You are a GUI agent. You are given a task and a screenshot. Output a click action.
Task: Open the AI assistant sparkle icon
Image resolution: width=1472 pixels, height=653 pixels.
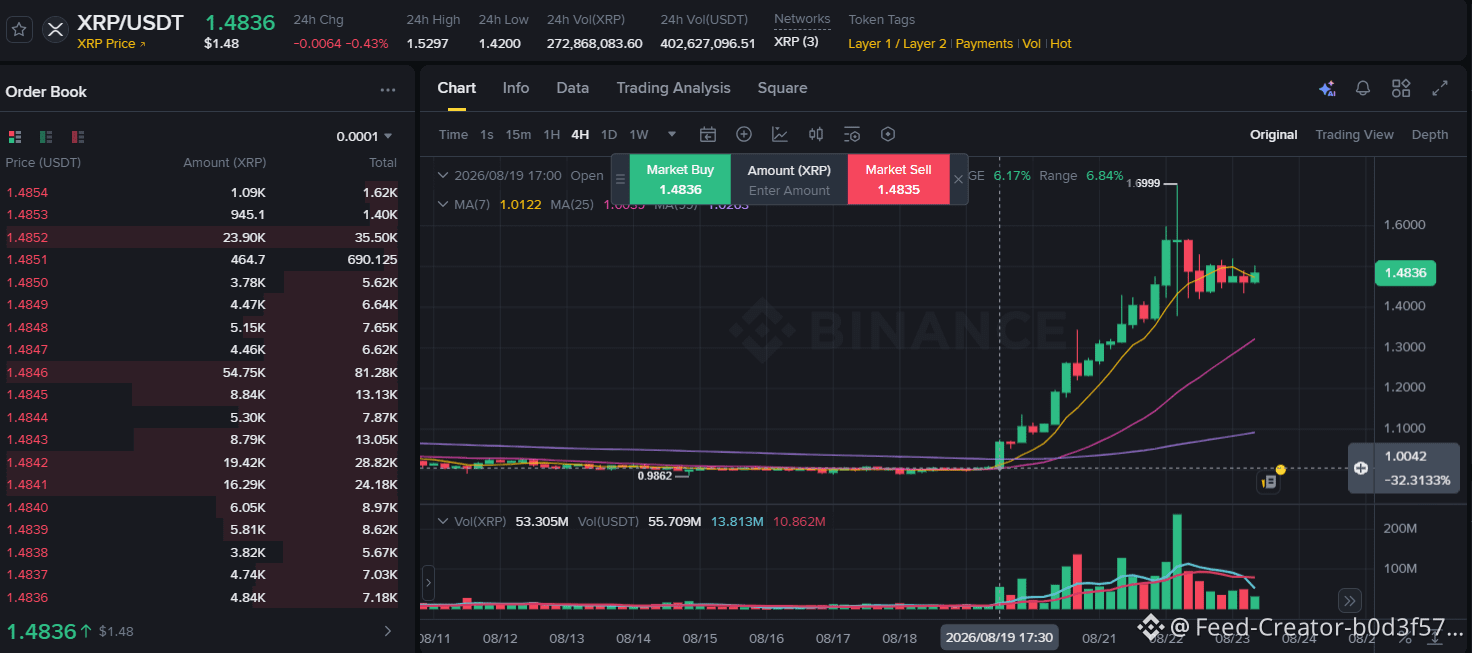pos(1327,89)
